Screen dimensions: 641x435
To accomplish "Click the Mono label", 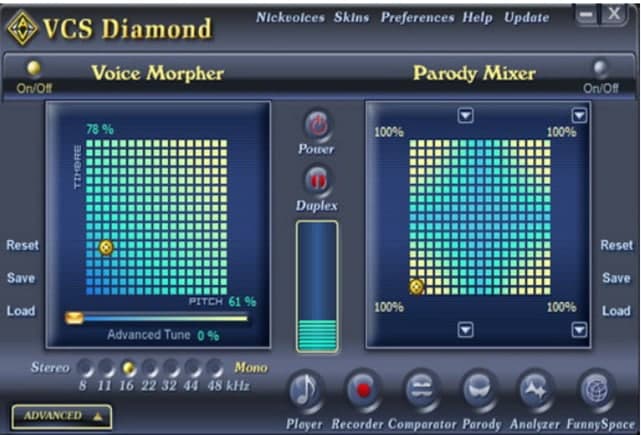I will click(251, 367).
